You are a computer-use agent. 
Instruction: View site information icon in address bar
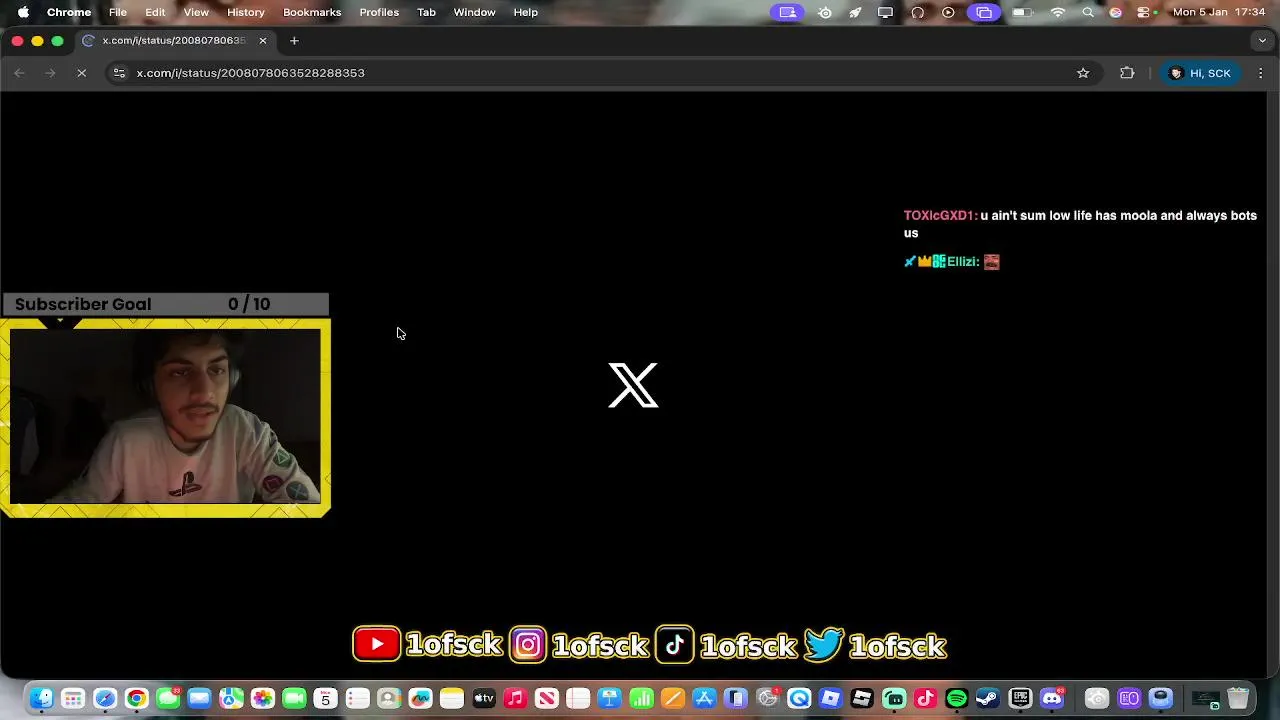pos(119,73)
